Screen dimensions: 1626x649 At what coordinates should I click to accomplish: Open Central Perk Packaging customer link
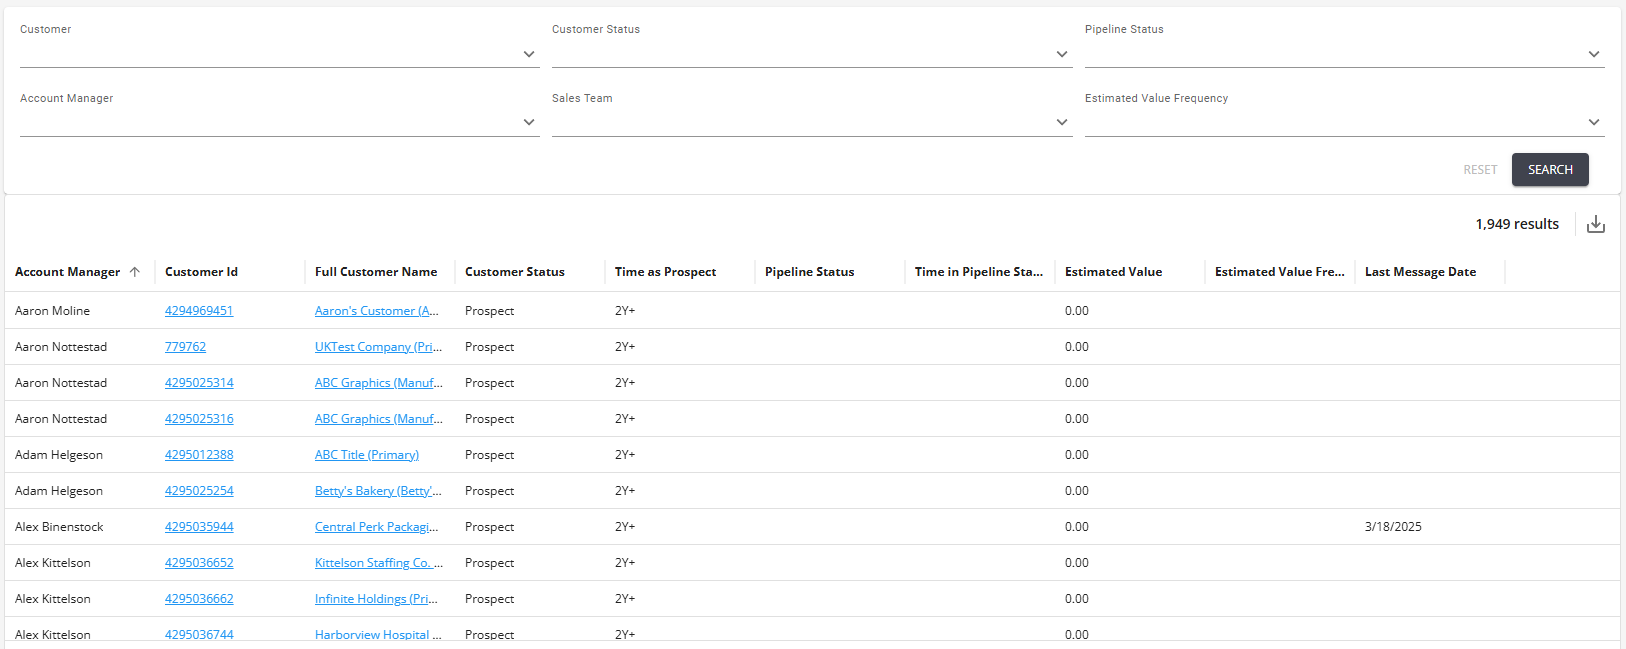click(x=376, y=527)
